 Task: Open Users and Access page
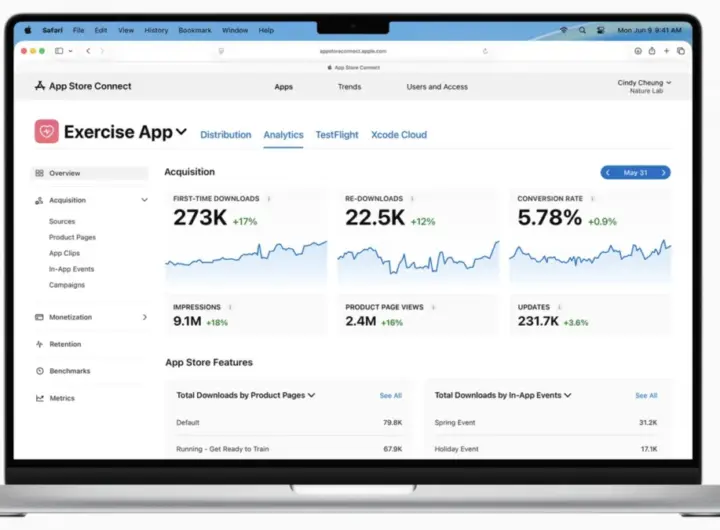[437, 87]
